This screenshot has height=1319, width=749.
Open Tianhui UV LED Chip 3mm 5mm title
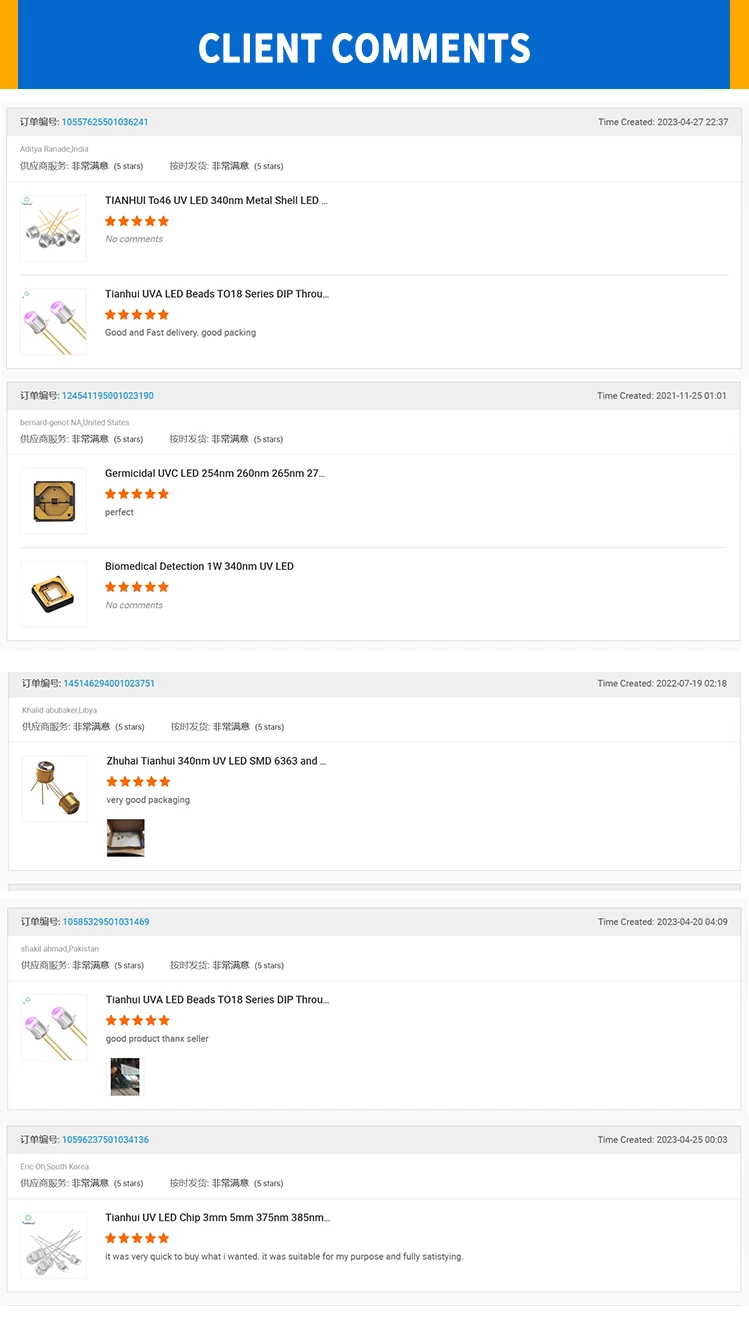tap(217, 1218)
